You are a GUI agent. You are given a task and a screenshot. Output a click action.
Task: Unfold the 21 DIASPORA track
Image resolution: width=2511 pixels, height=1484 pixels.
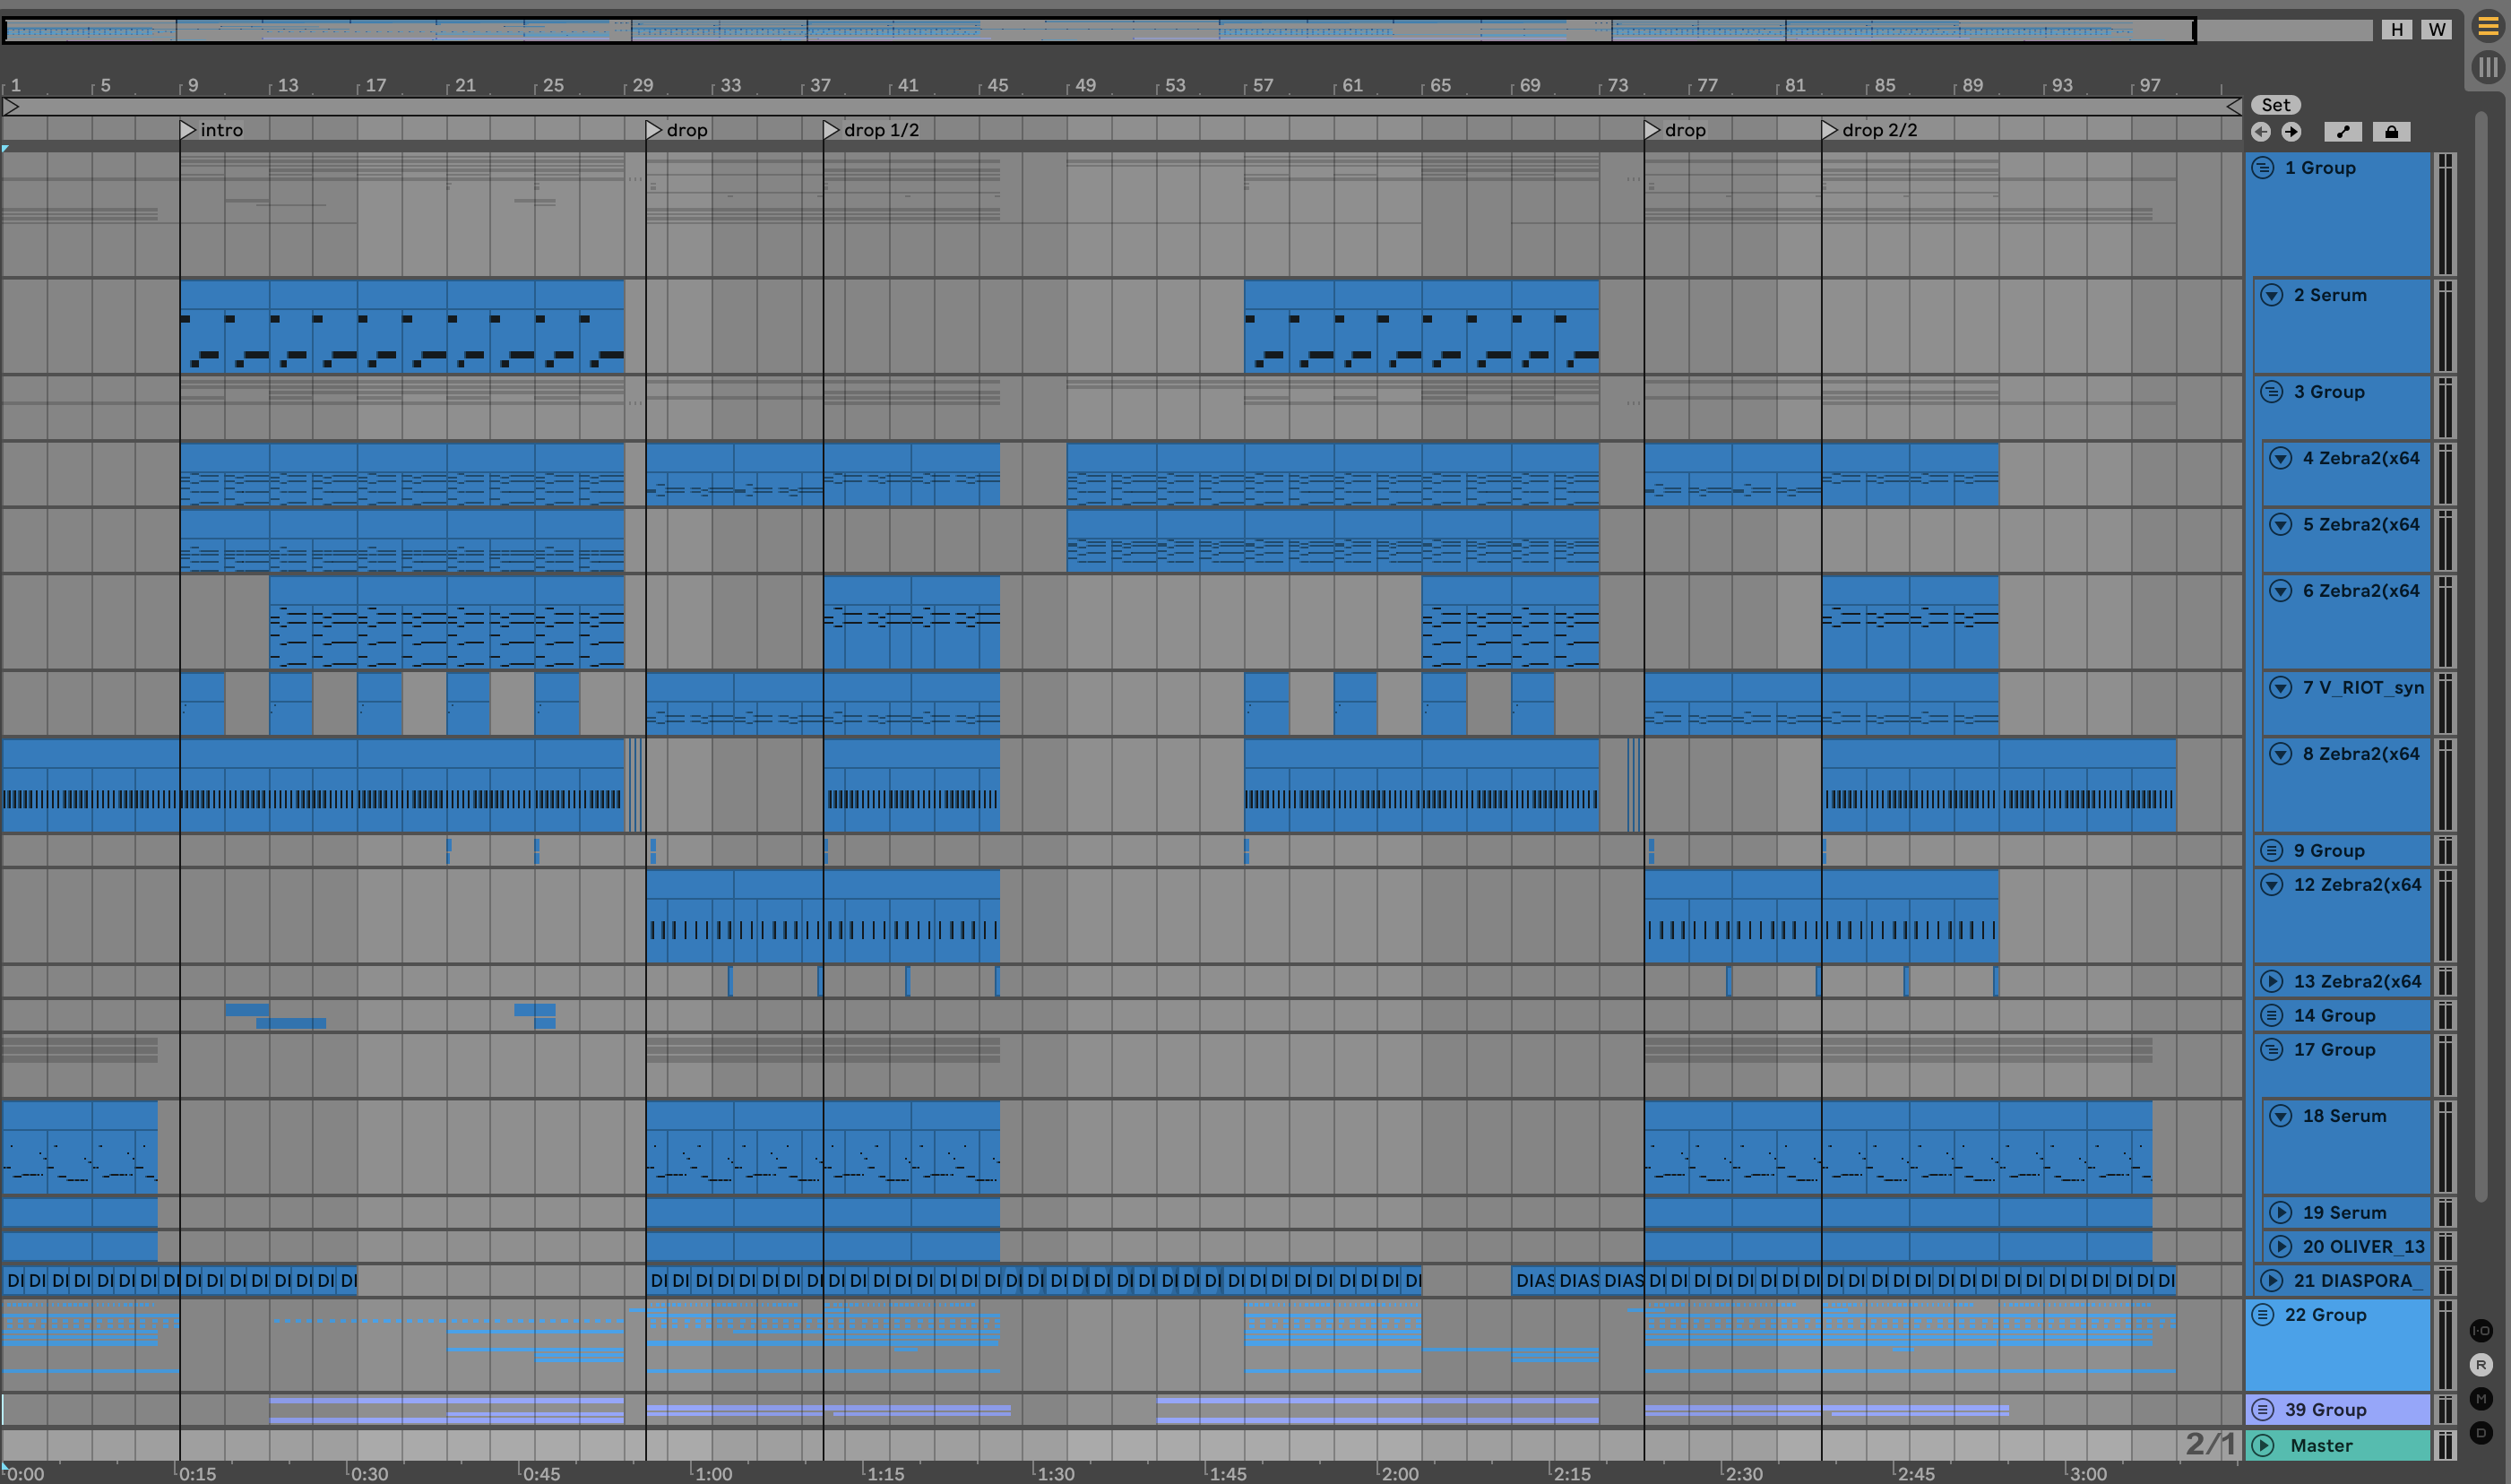coord(2272,1280)
